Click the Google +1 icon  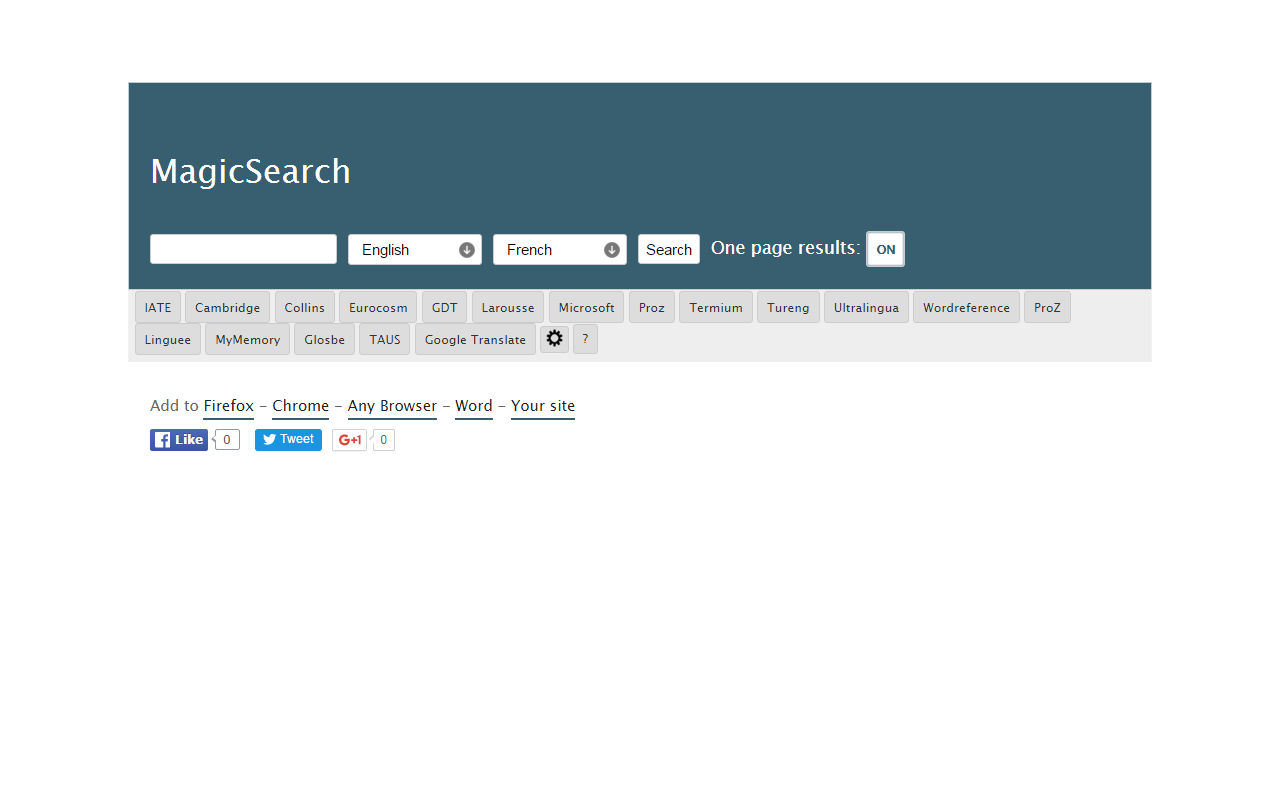349,439
